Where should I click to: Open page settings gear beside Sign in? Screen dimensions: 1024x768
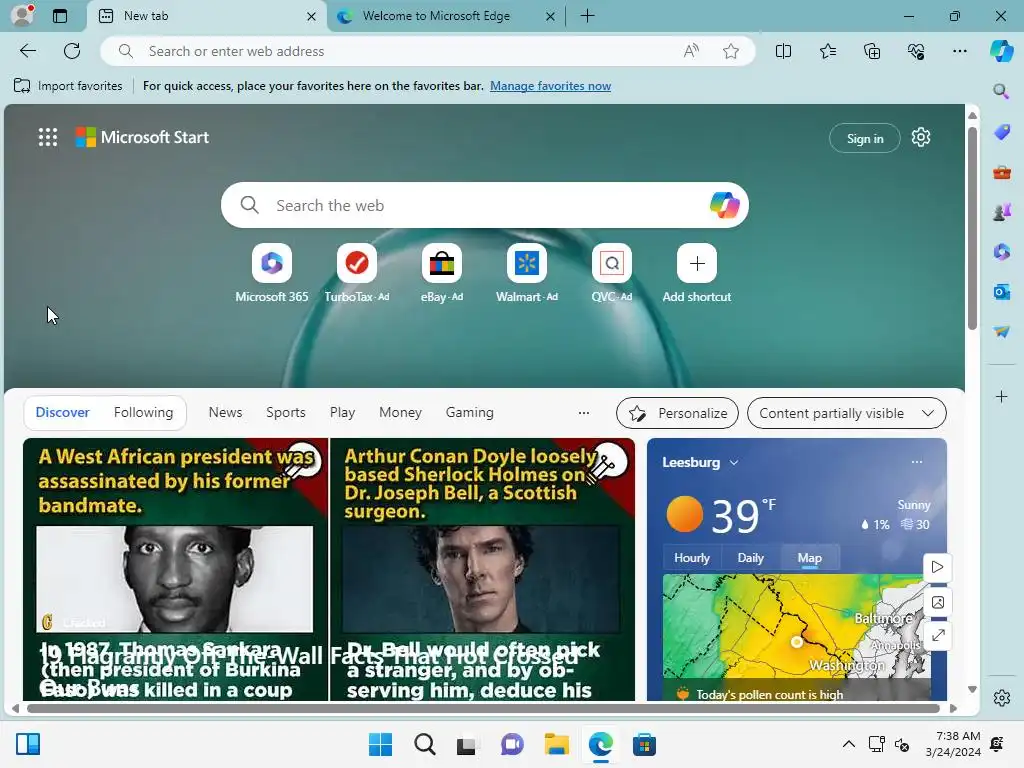tap(921, 138)
